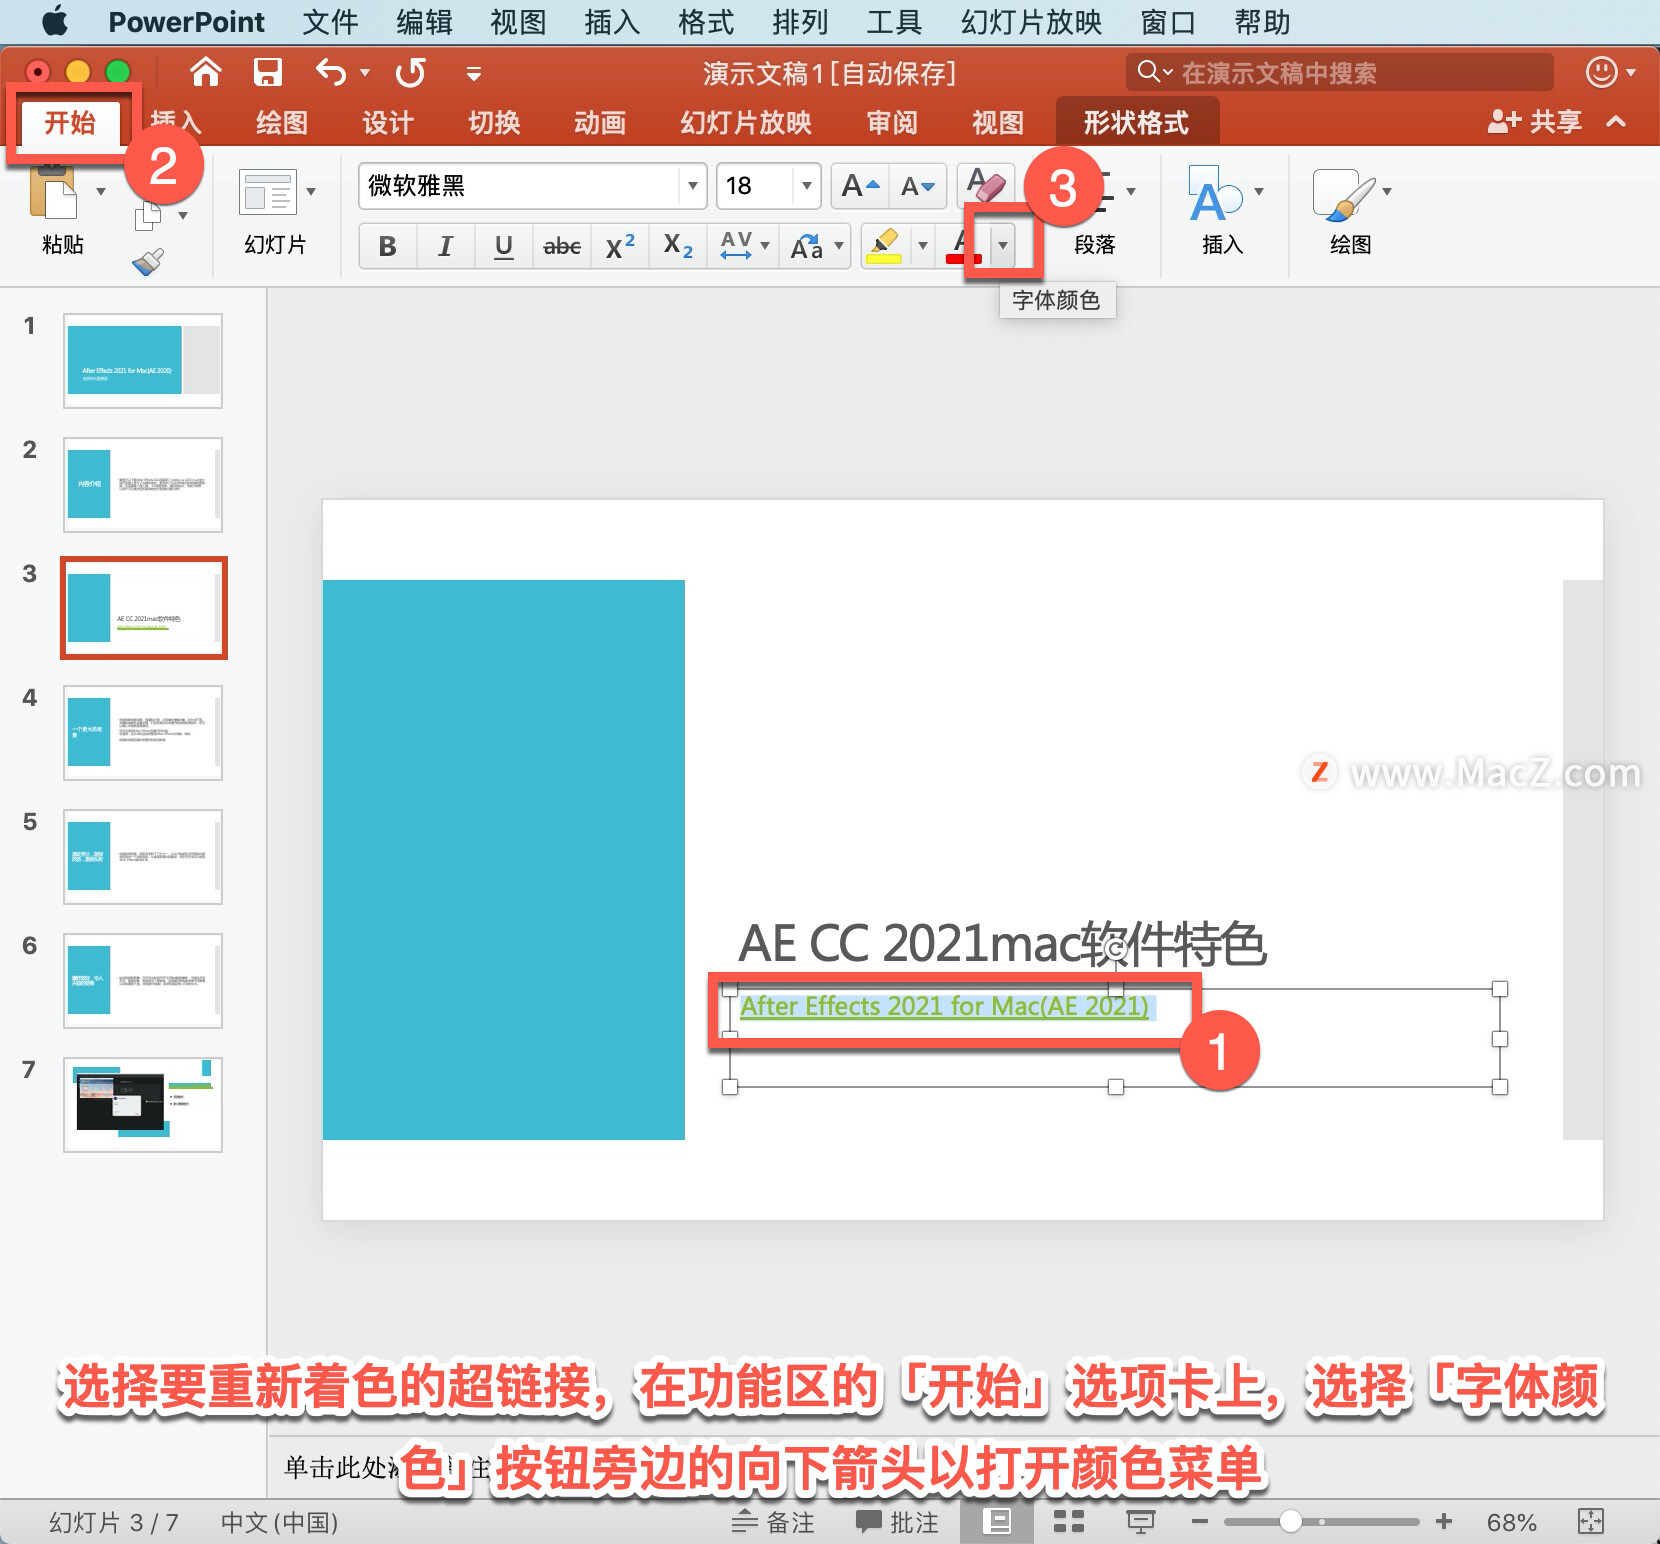Click the Share button
This screenshot has height=1544, width=1660.
click(x=1534, y=121)
